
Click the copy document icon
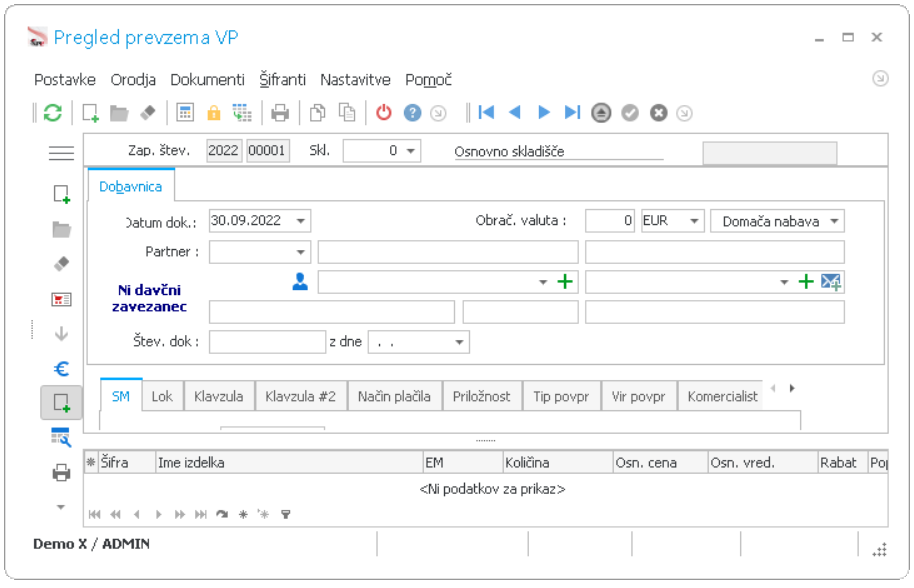(318, 112)
